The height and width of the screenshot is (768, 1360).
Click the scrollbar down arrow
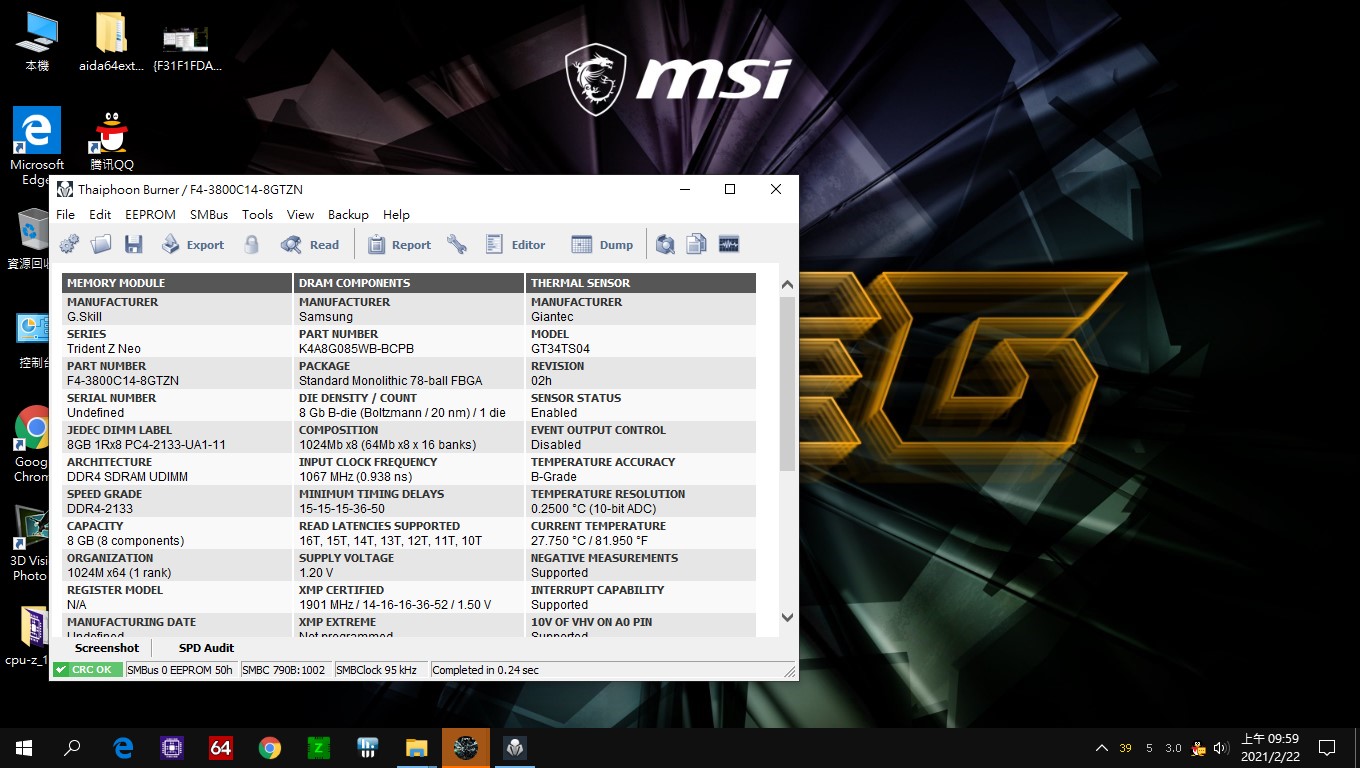[x=787, y=618]
